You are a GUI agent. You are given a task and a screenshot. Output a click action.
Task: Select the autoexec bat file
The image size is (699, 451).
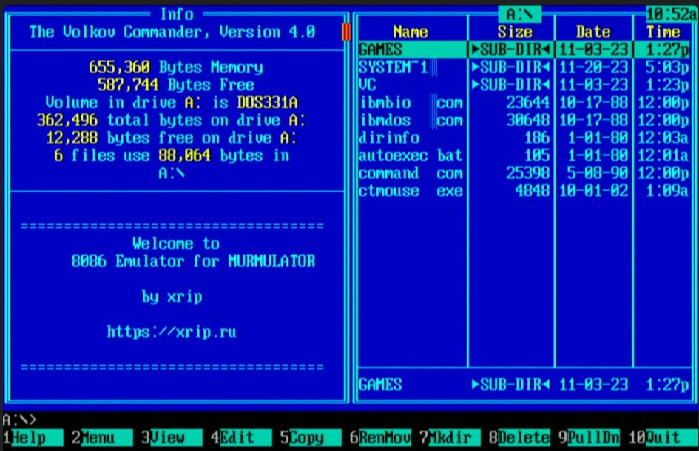pyautogui.click(x=524, y=156)
